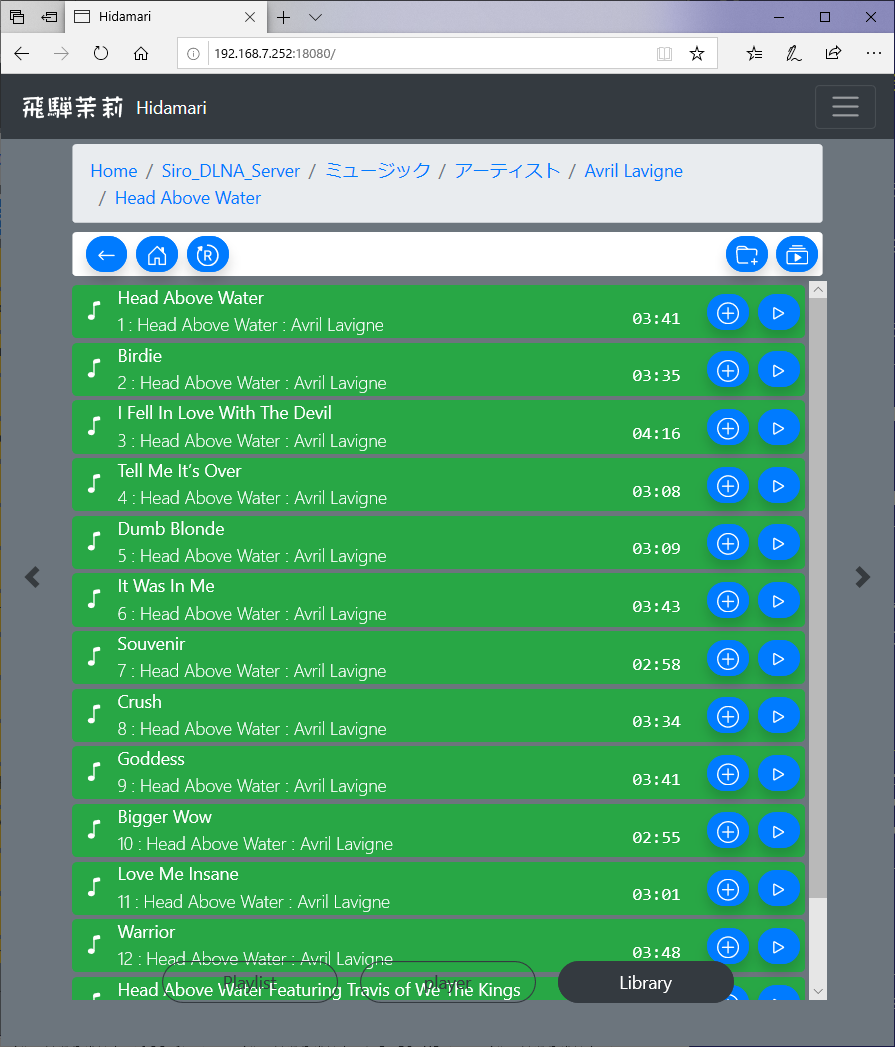Open the アーティスト breadcrumb link

click(508, 171)
